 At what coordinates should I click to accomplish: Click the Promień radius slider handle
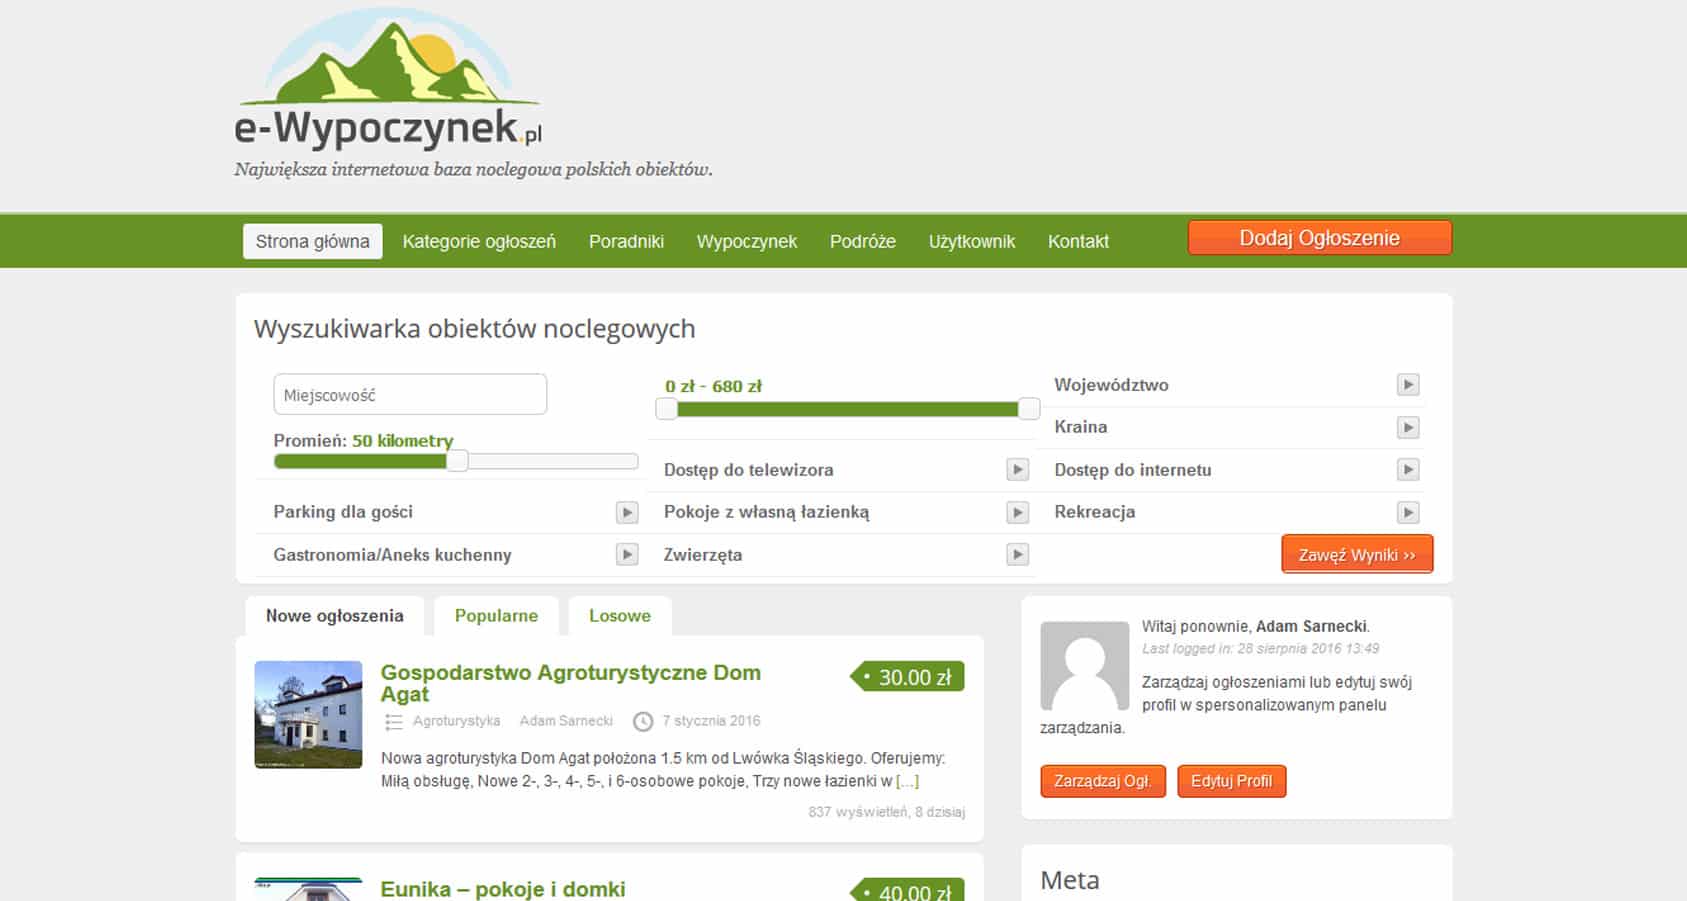(457, 461)
